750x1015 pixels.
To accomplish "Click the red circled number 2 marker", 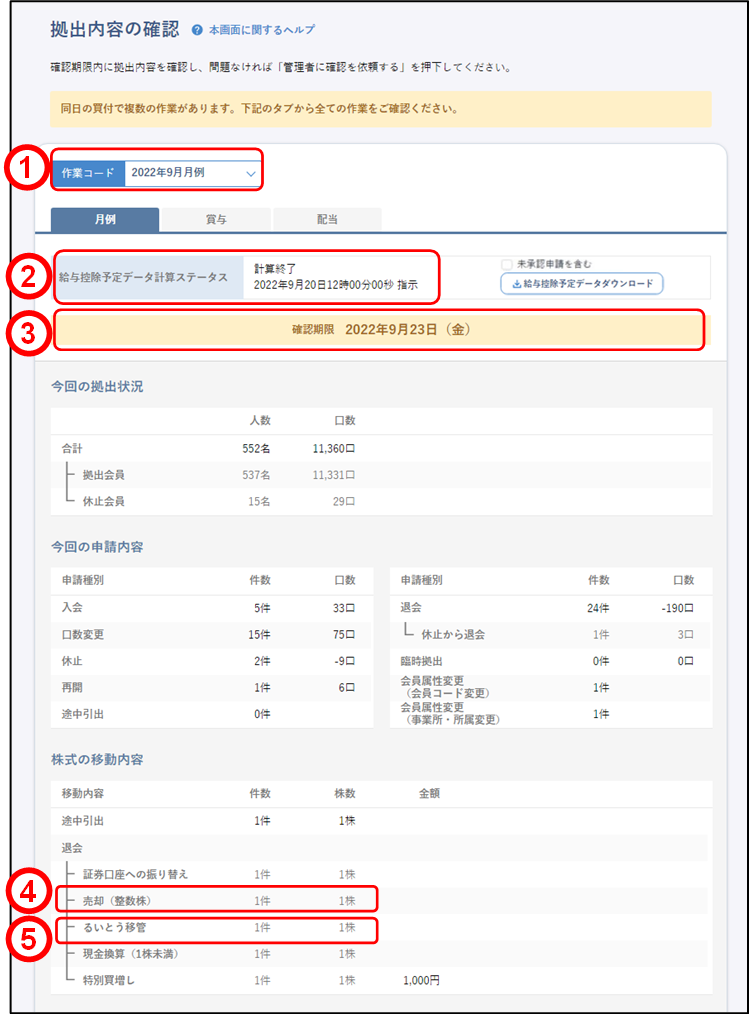I will [27, 276].
